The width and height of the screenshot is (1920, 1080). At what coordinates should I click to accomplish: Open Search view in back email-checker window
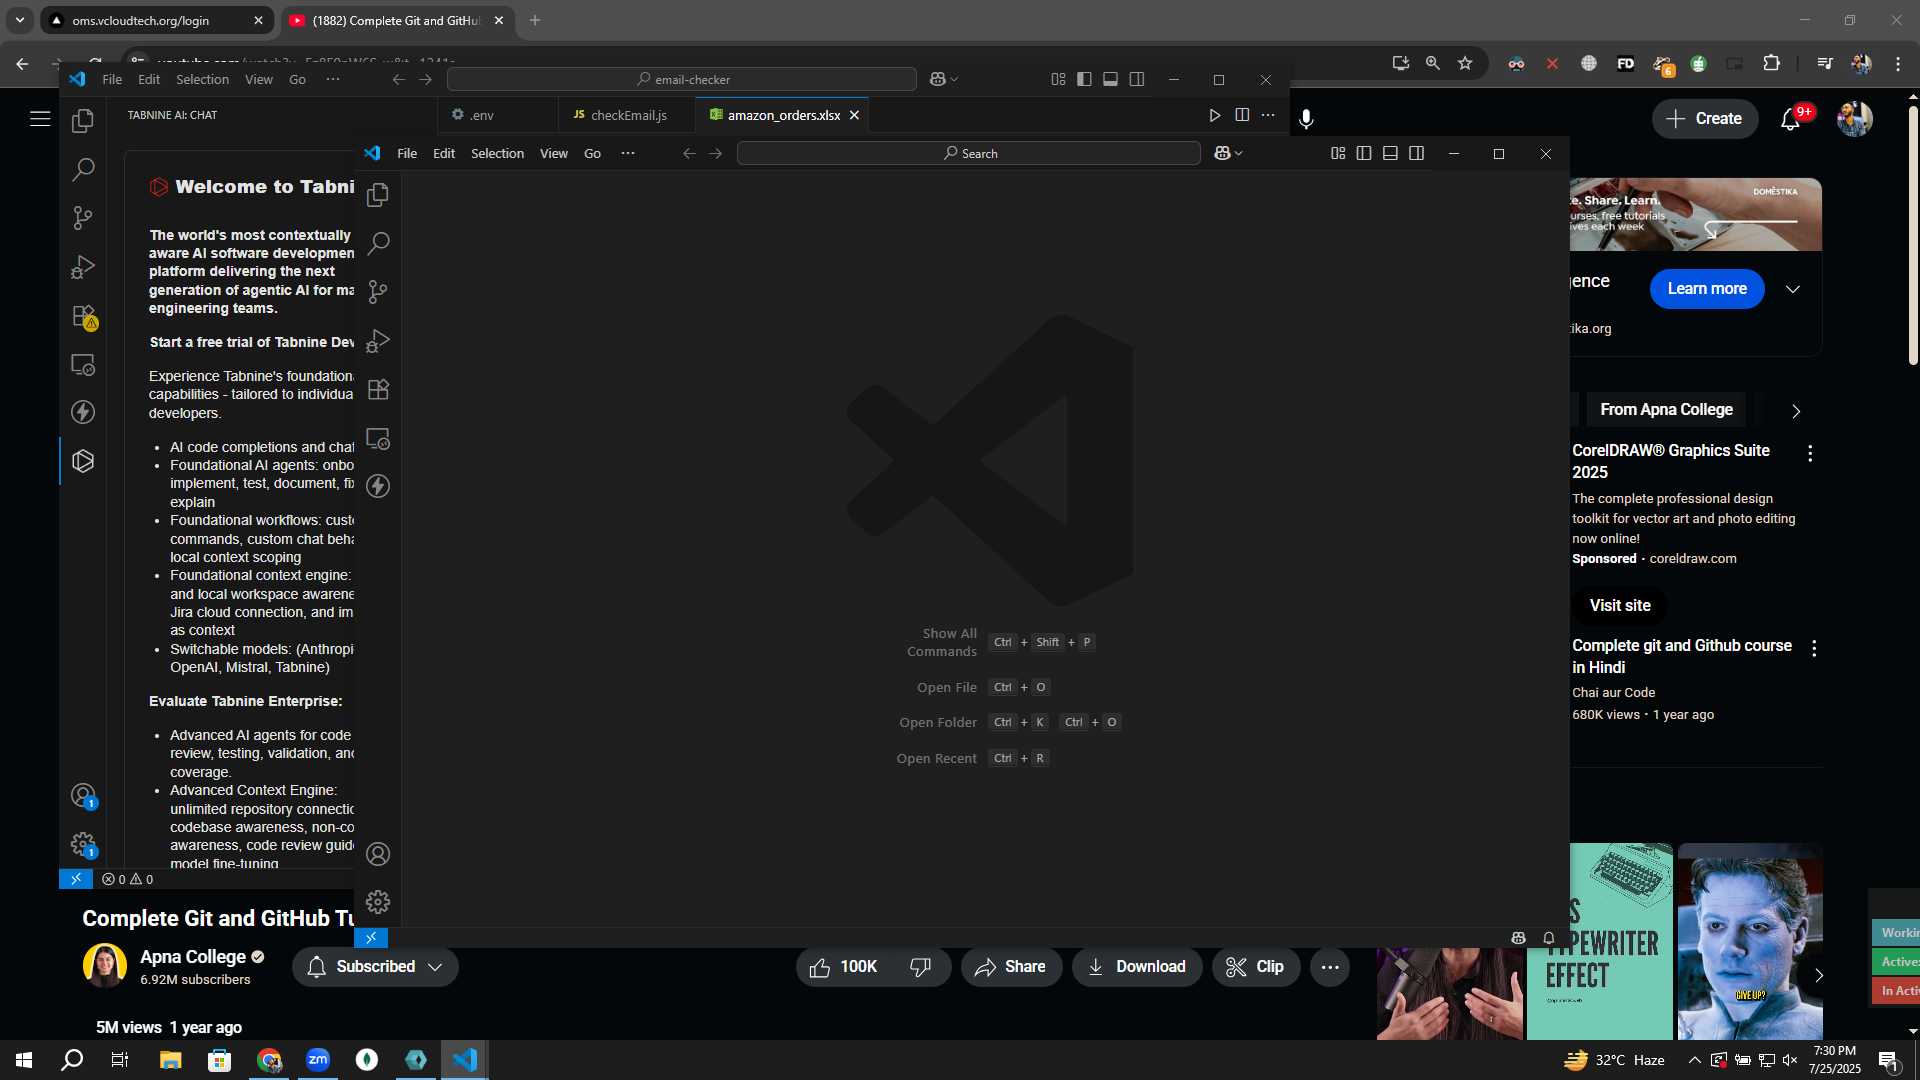83,169
